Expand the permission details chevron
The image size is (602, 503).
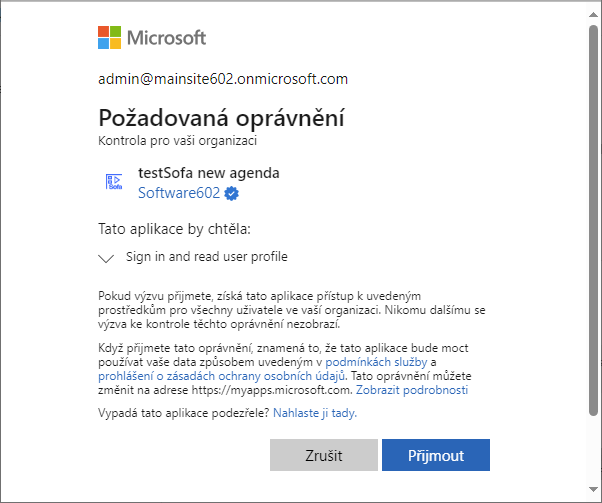(106, 258)
